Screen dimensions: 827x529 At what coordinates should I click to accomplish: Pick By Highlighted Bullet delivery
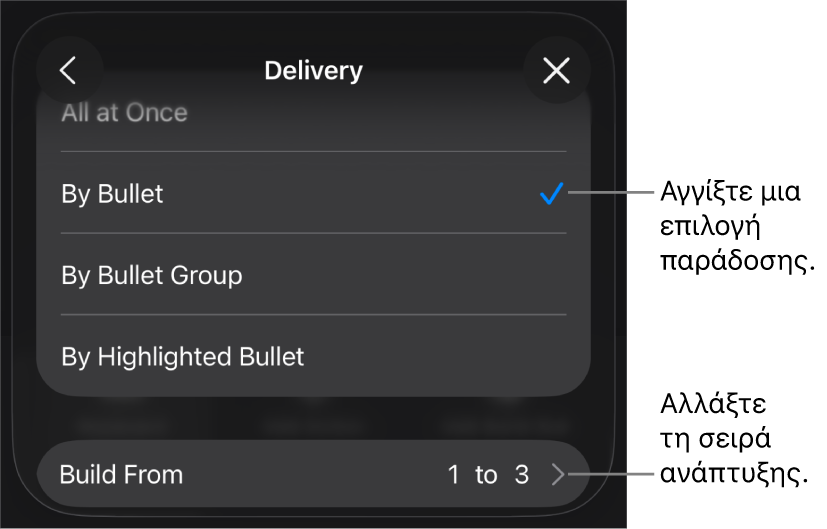coord(313,357)
